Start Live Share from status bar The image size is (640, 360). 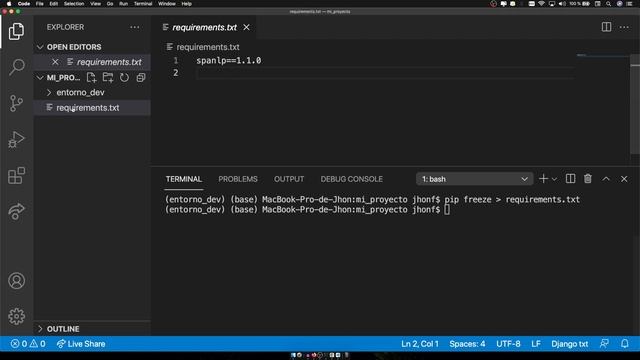[81, 344]
